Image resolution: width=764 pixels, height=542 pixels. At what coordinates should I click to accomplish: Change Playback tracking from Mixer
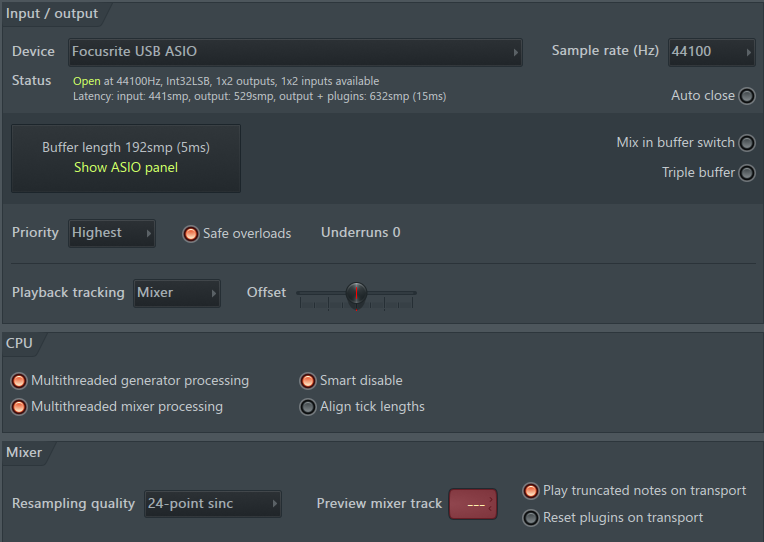pos(176,293)
